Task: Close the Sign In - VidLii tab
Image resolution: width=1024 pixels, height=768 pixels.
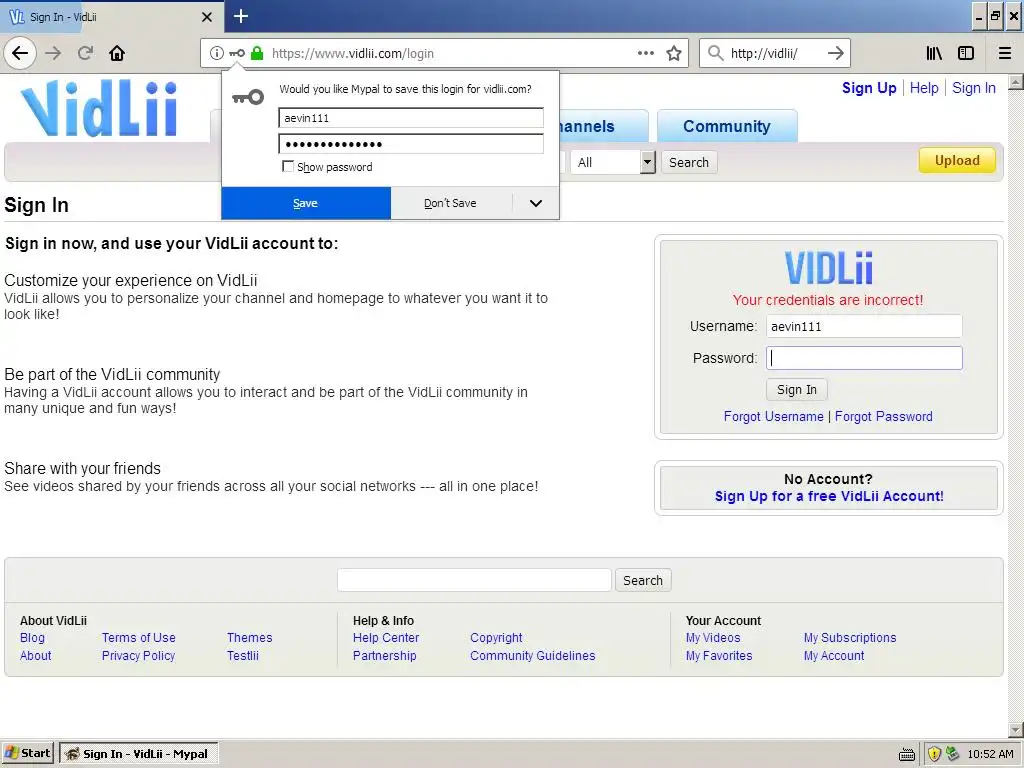Action: [x=207, y=17]
